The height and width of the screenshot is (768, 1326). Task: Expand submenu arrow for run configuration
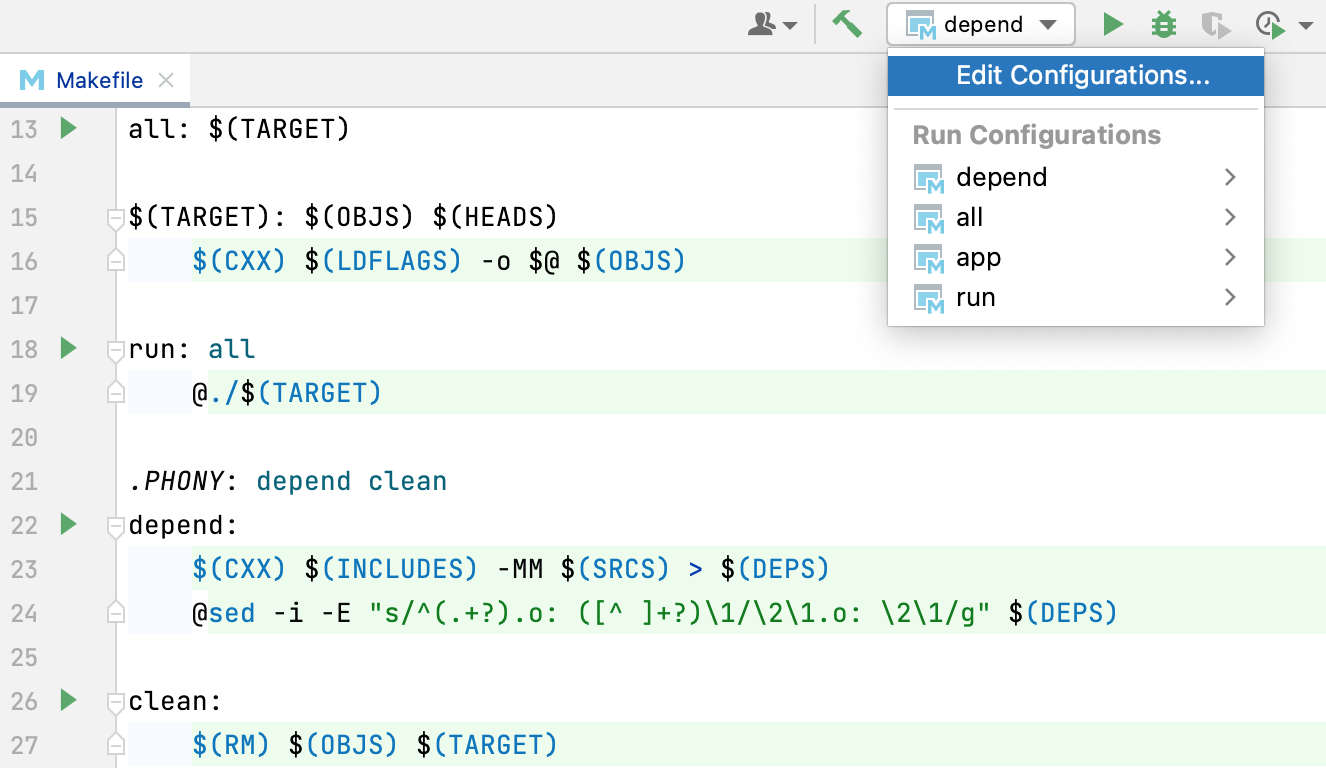click(x=1230, y=297)
